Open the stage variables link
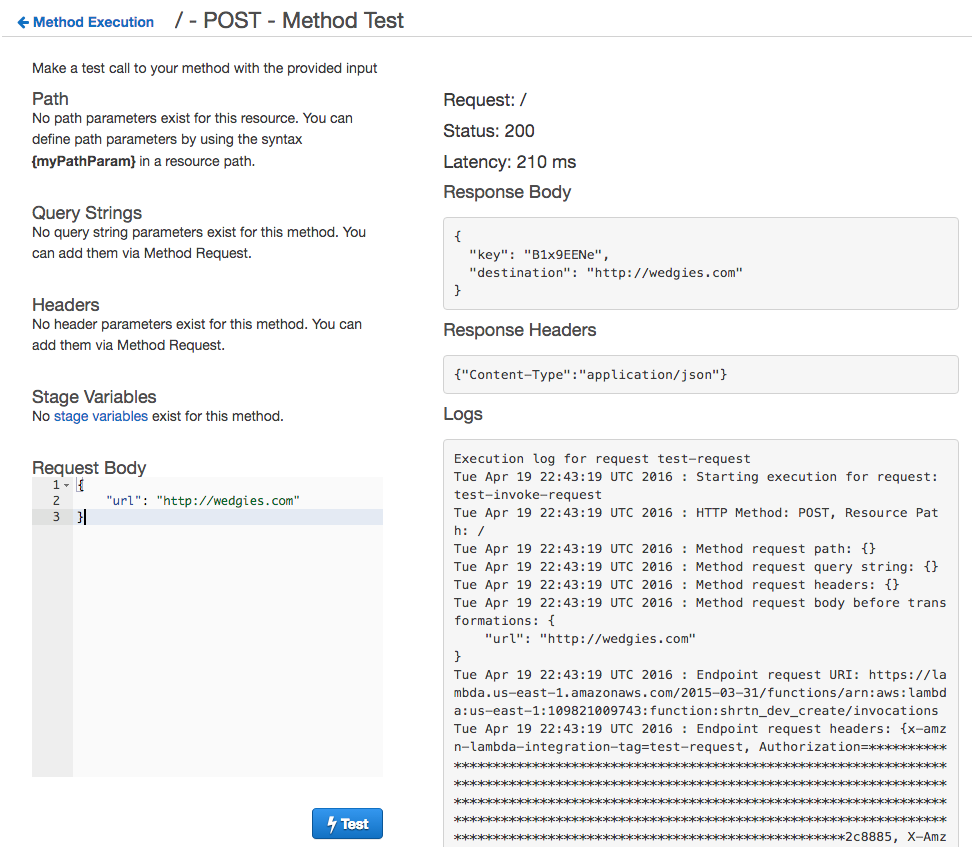972x847 pixels. tap(100, 416)
